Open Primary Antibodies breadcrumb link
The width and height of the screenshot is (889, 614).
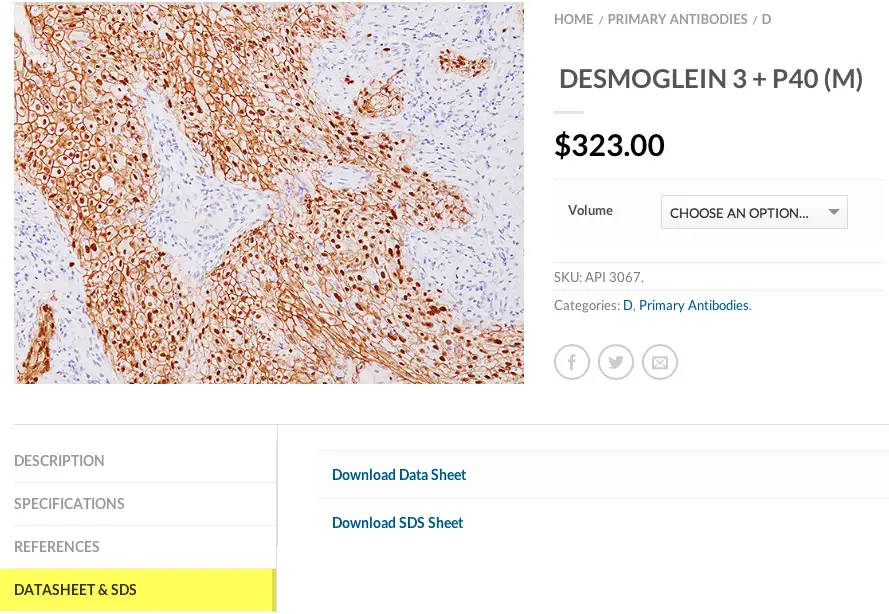click(x=677, y=19)
